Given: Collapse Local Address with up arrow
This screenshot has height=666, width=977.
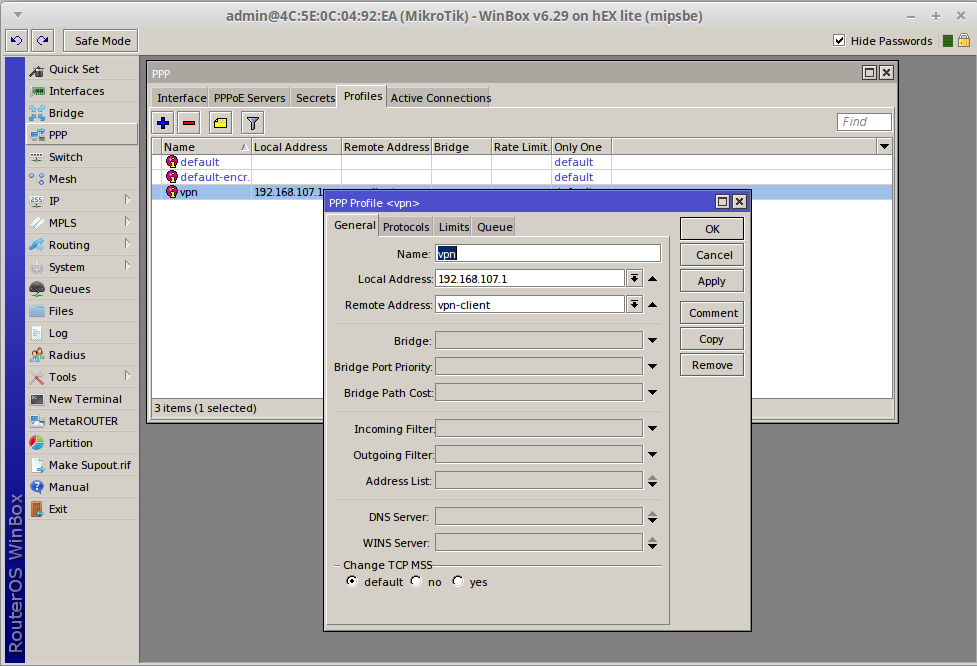Looking at the screenshot, I should [652, 278].
